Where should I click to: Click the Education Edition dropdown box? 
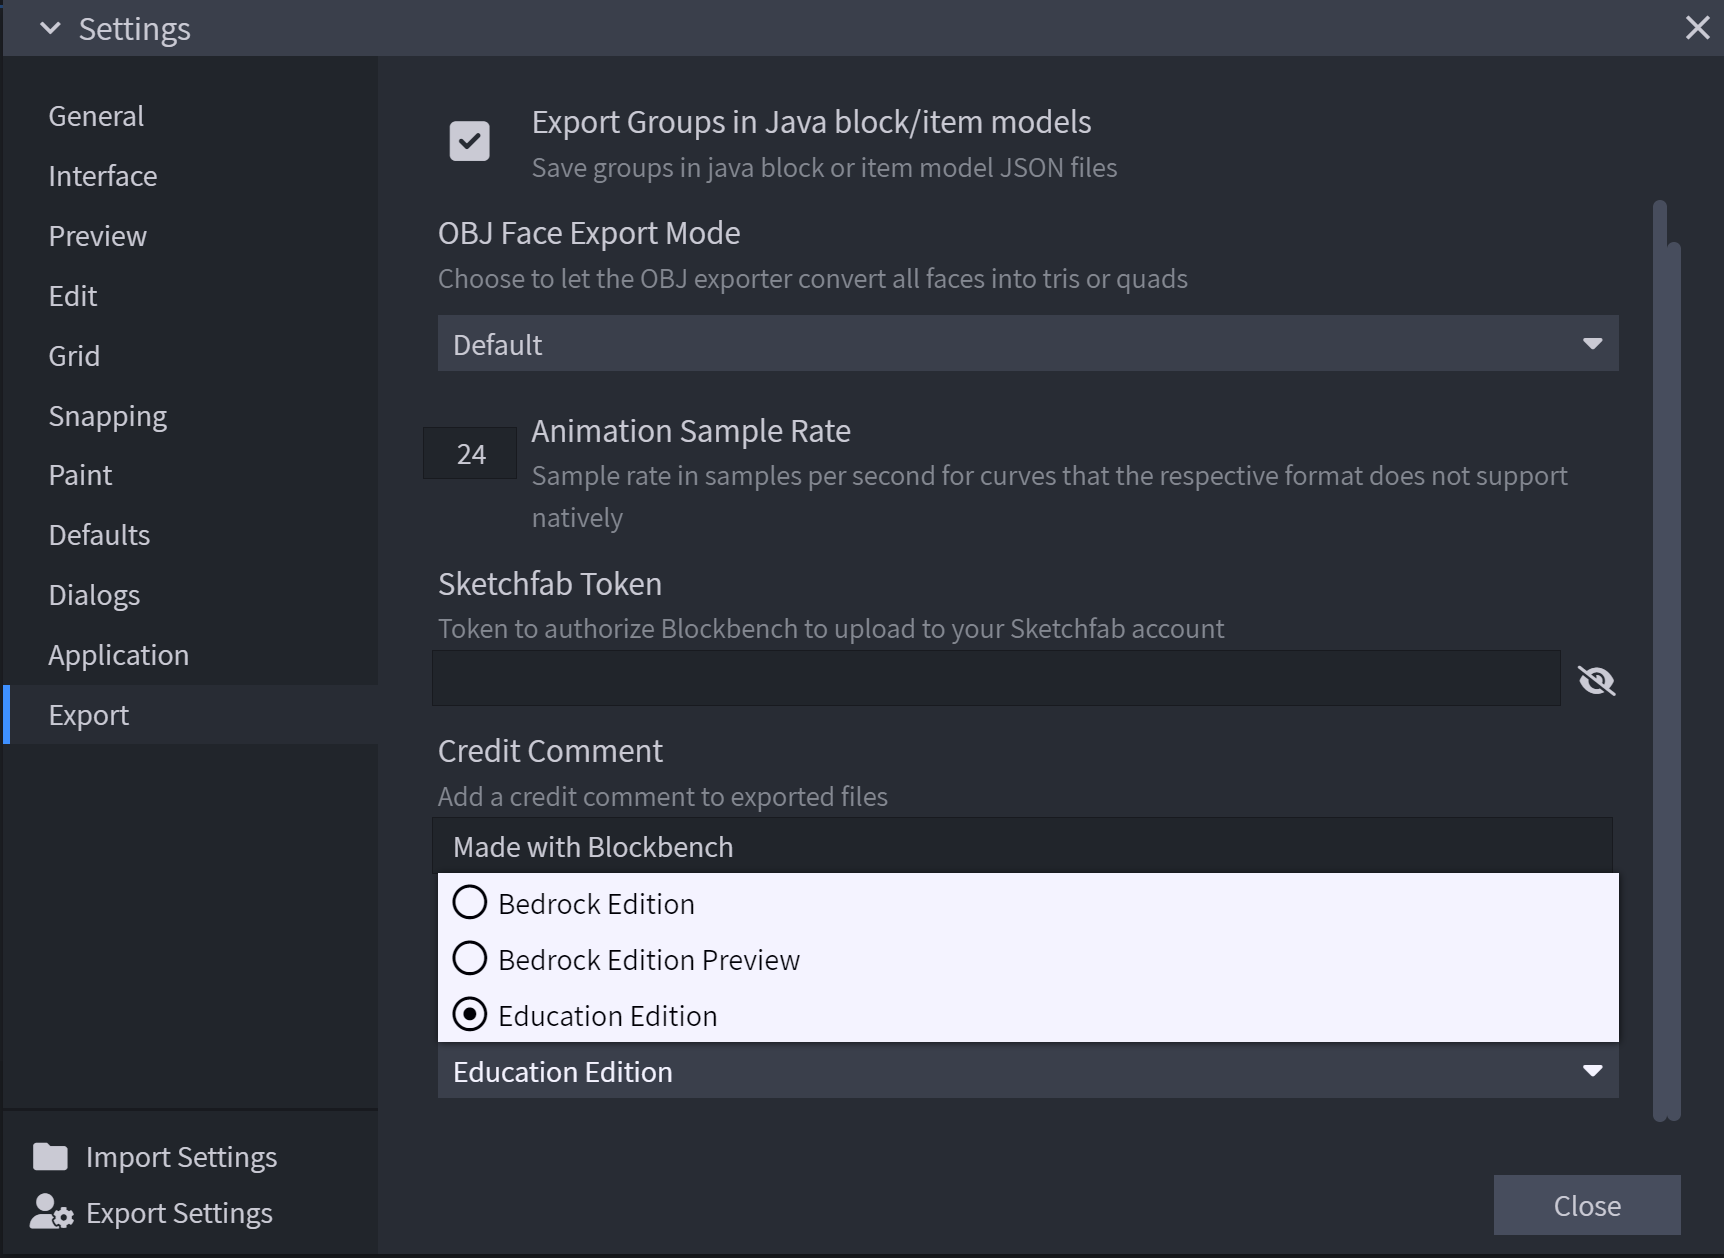point(1027,1071)
